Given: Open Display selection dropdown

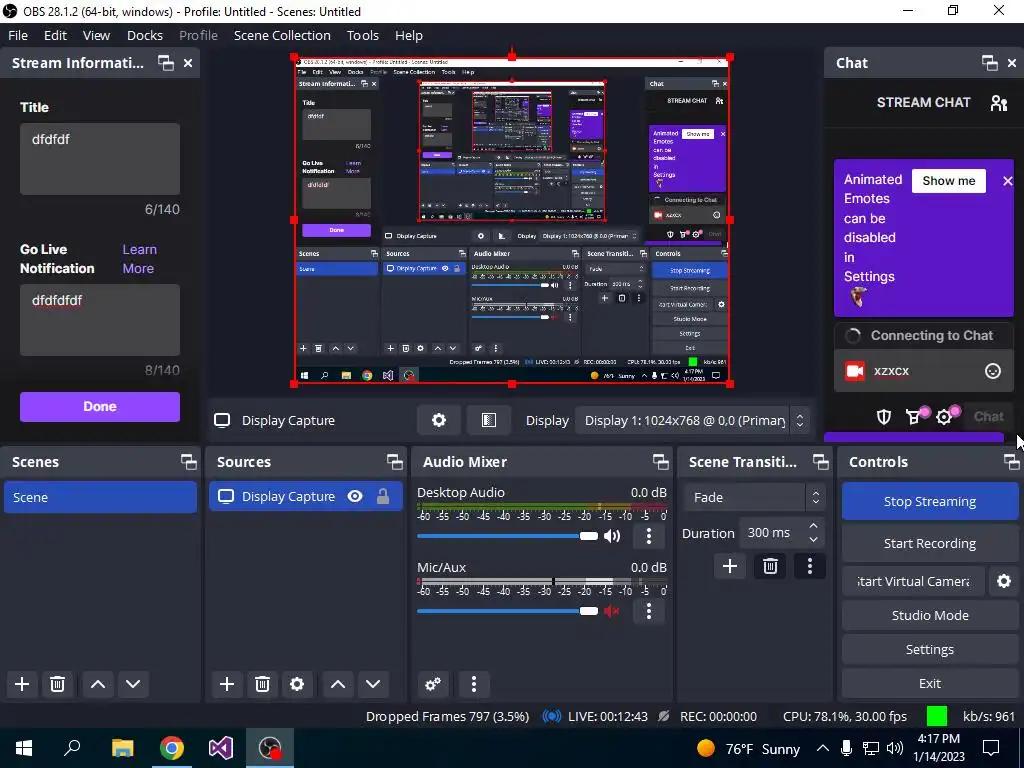Looking at the screenshot, I should pos(692,421).
